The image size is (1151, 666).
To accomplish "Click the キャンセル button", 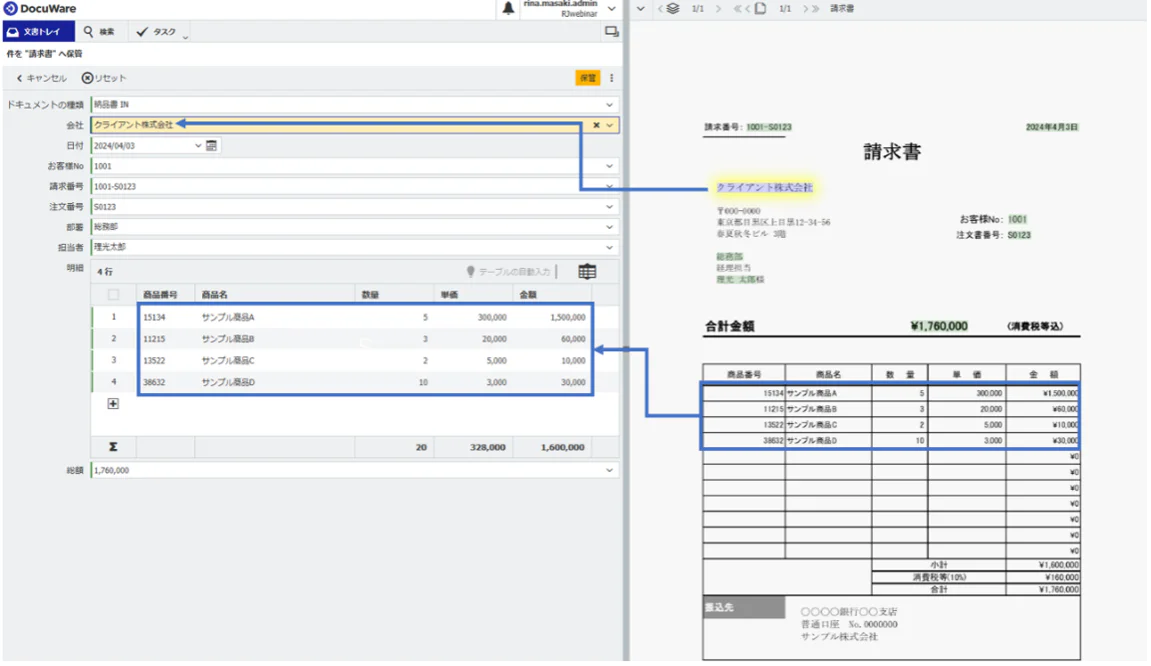I will click(x=41, y=78).
